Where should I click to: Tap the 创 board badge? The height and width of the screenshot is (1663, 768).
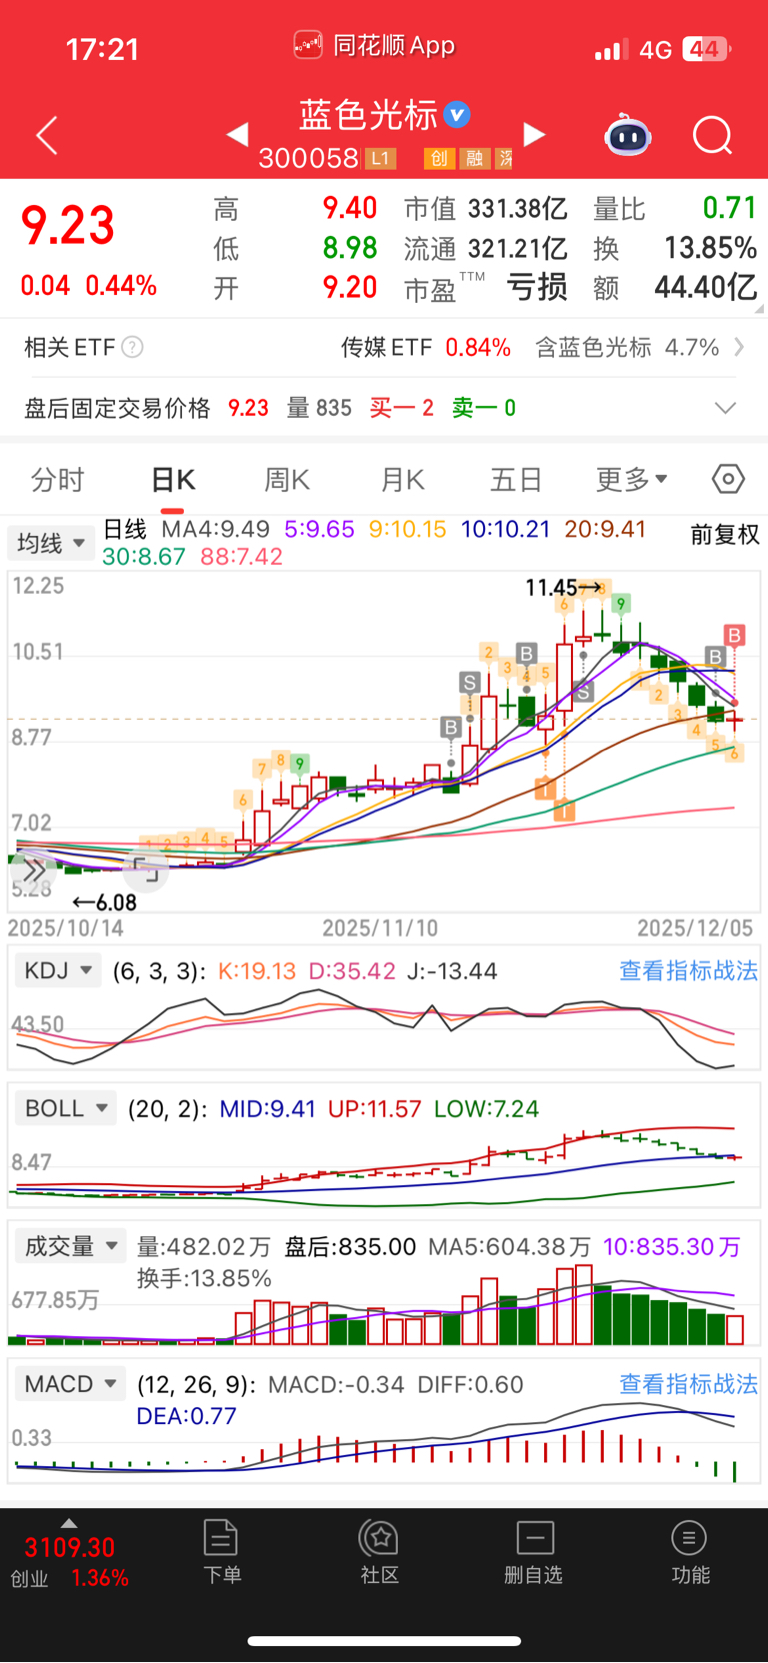439,159
